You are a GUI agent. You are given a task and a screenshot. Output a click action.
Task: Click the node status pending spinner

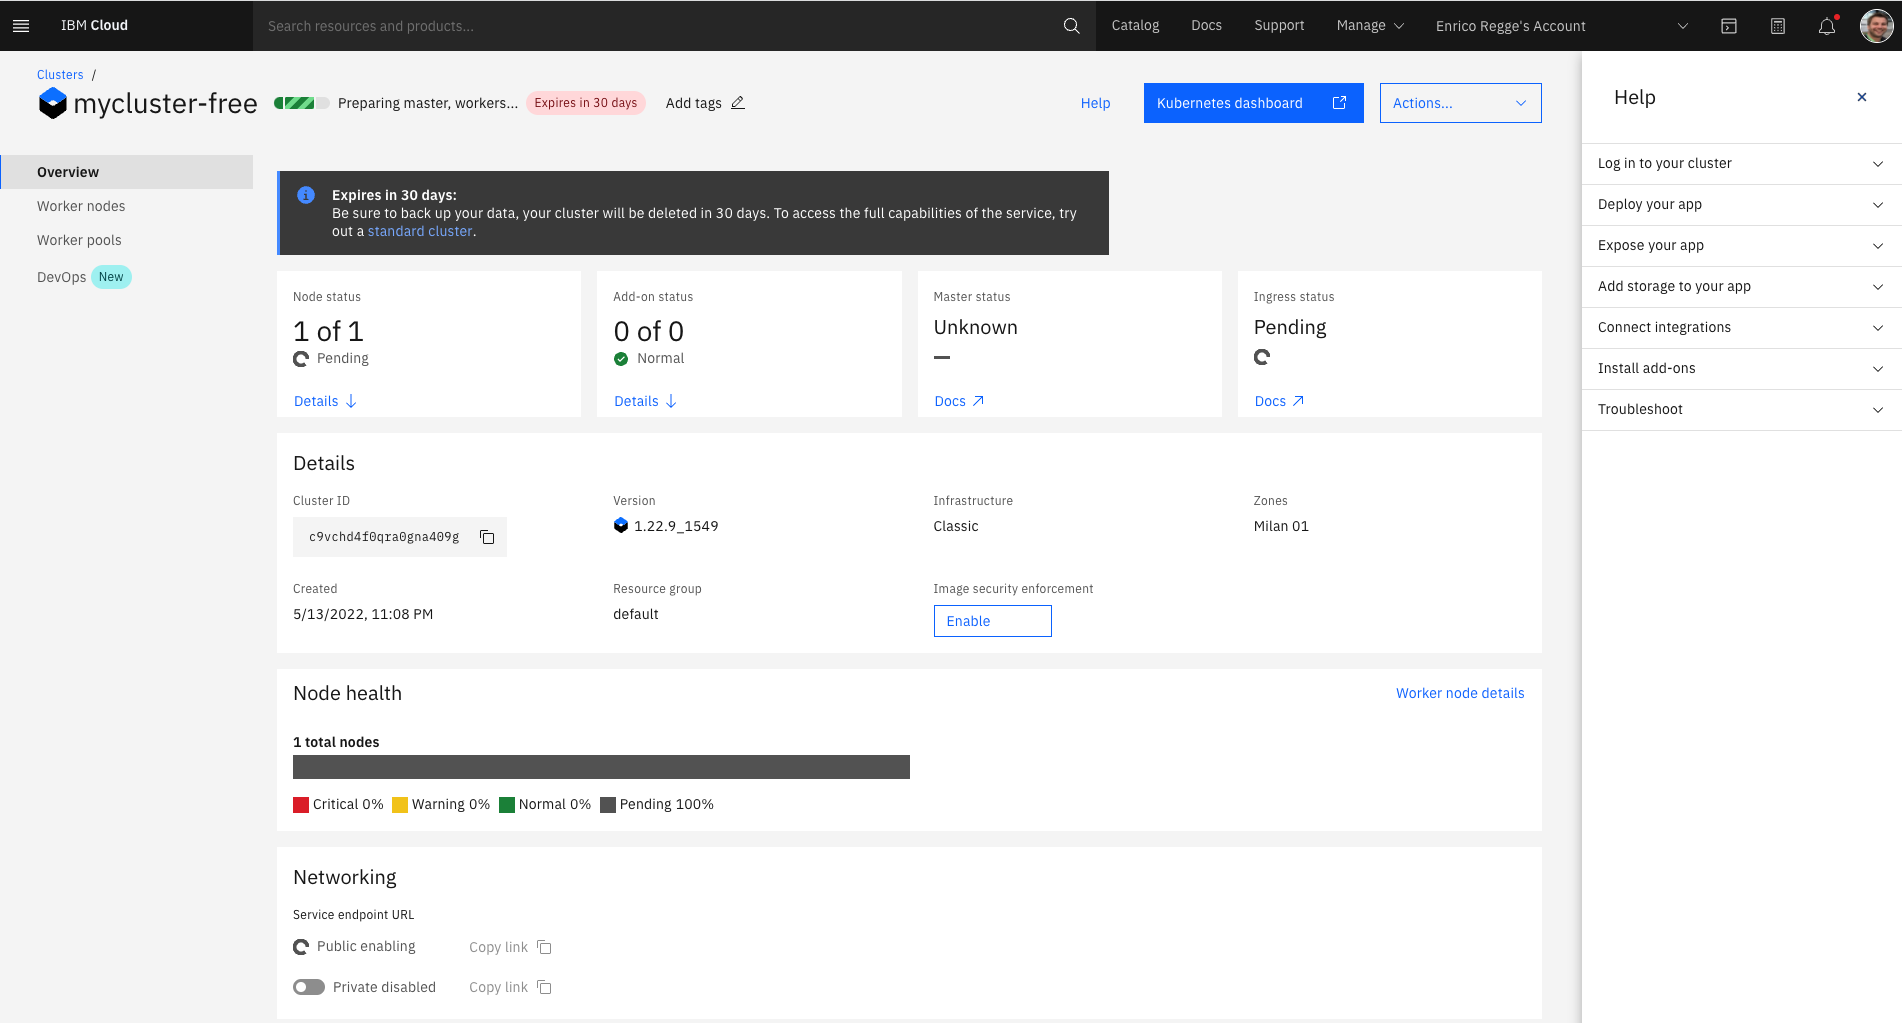(301, 359)
